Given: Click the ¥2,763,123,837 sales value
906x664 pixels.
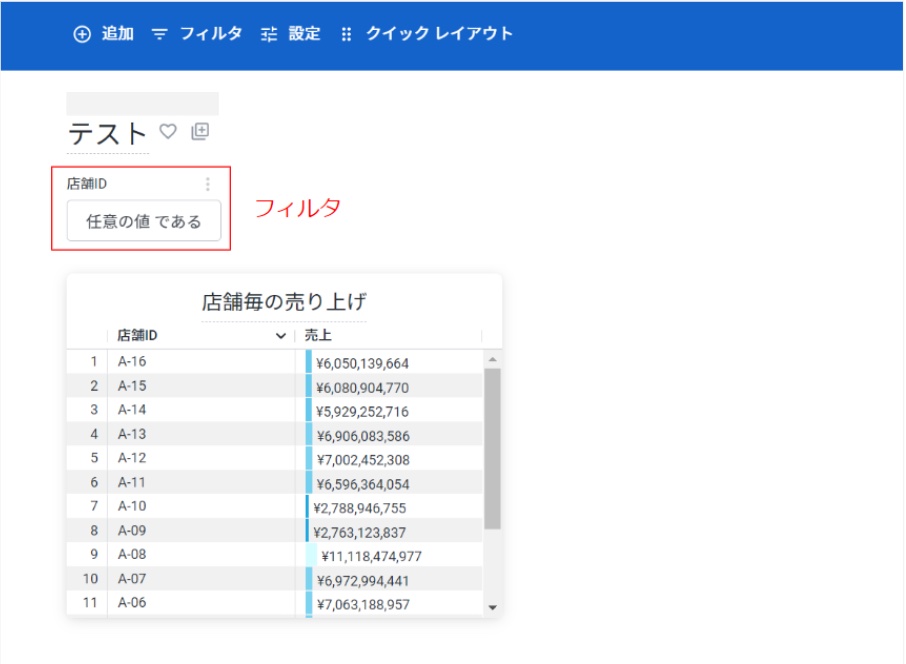Looking at the screenshot, I should 360,532.
